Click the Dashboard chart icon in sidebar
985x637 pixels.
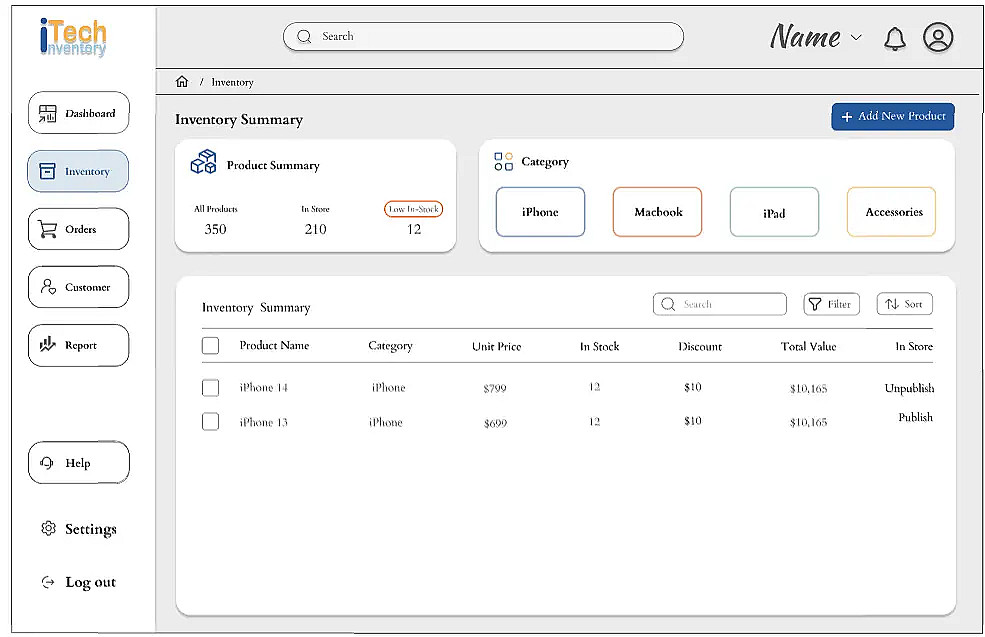(48, 114)
